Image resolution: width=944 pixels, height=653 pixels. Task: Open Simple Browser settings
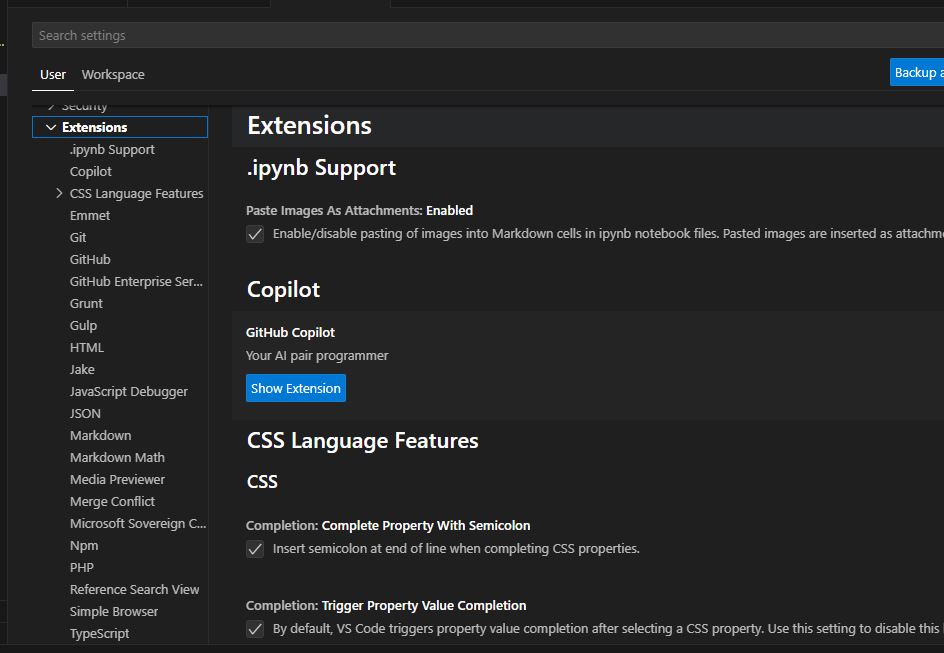114,611
